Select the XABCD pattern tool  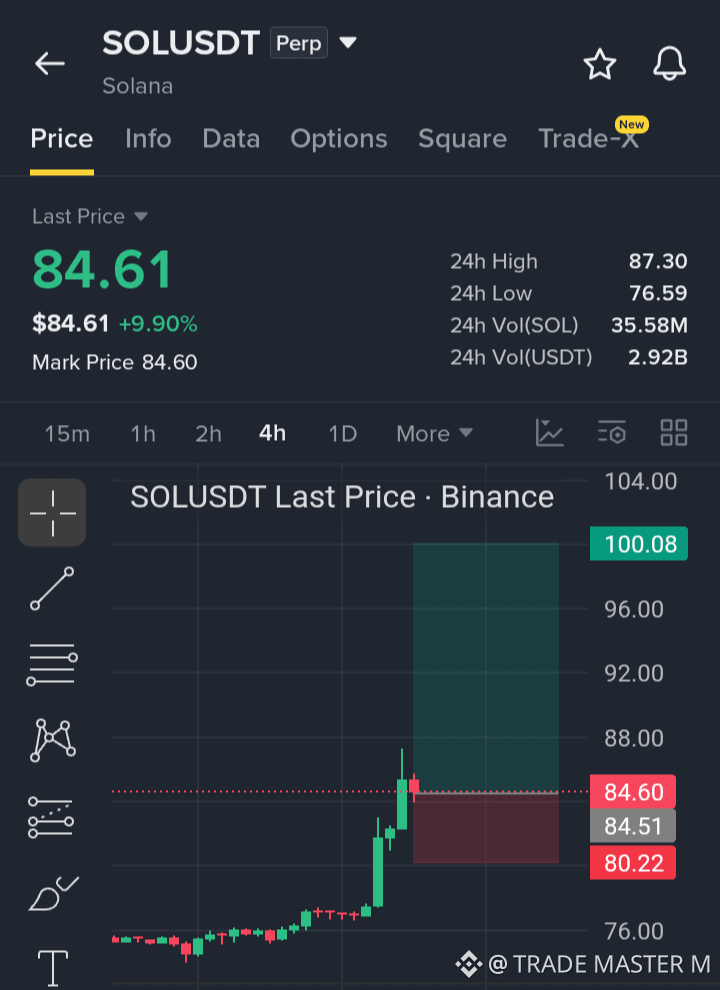click(x=52, y=740)
